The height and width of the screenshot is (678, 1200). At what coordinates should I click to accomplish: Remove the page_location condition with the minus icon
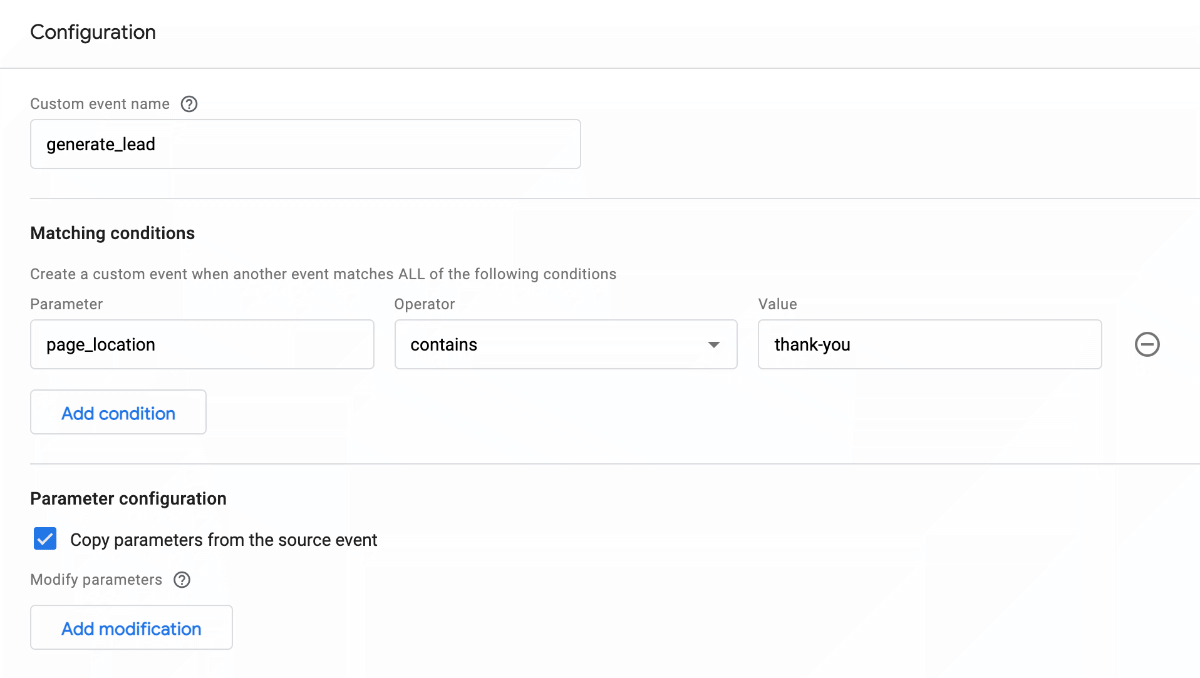point(1147,345)
